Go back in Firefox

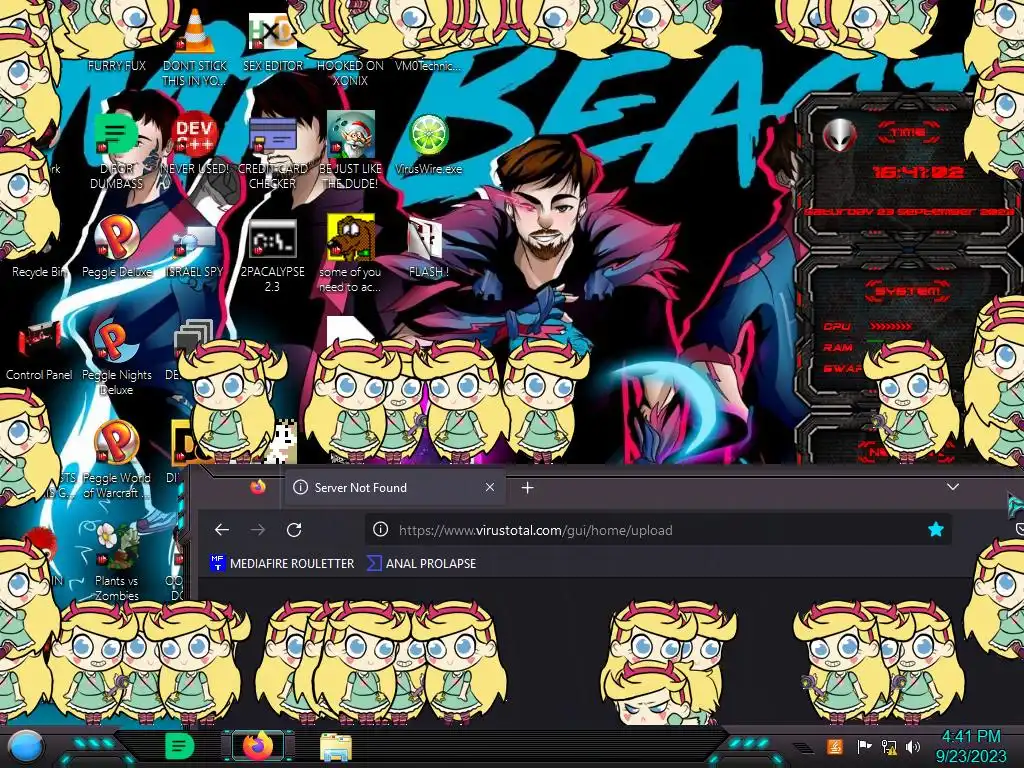(x=222, y=530)
